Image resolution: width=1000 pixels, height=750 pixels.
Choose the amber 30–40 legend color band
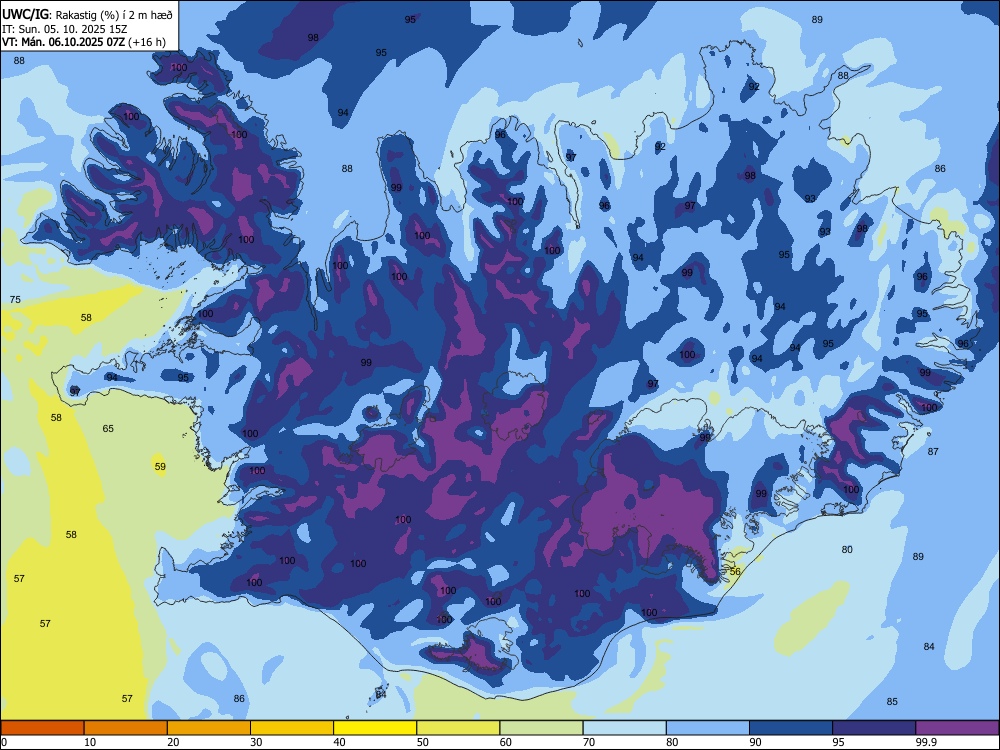pos(292,728)
